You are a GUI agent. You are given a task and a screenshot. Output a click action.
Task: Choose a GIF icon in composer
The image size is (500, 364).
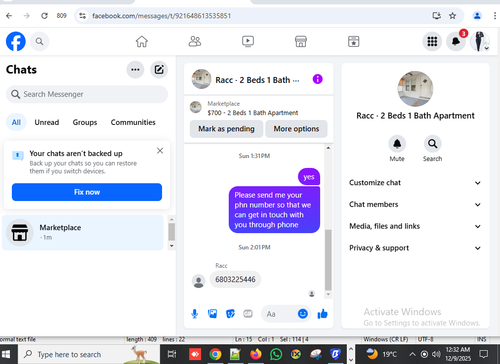tap(248, 314)
